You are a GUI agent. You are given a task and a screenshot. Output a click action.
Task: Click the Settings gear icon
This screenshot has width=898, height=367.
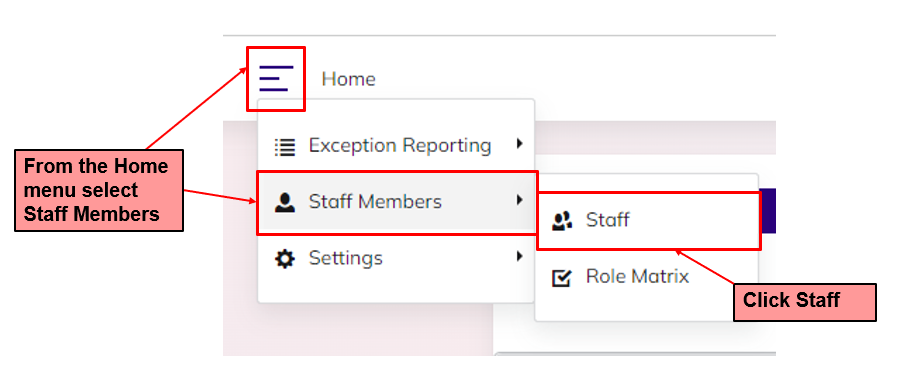tap(285, 259)
